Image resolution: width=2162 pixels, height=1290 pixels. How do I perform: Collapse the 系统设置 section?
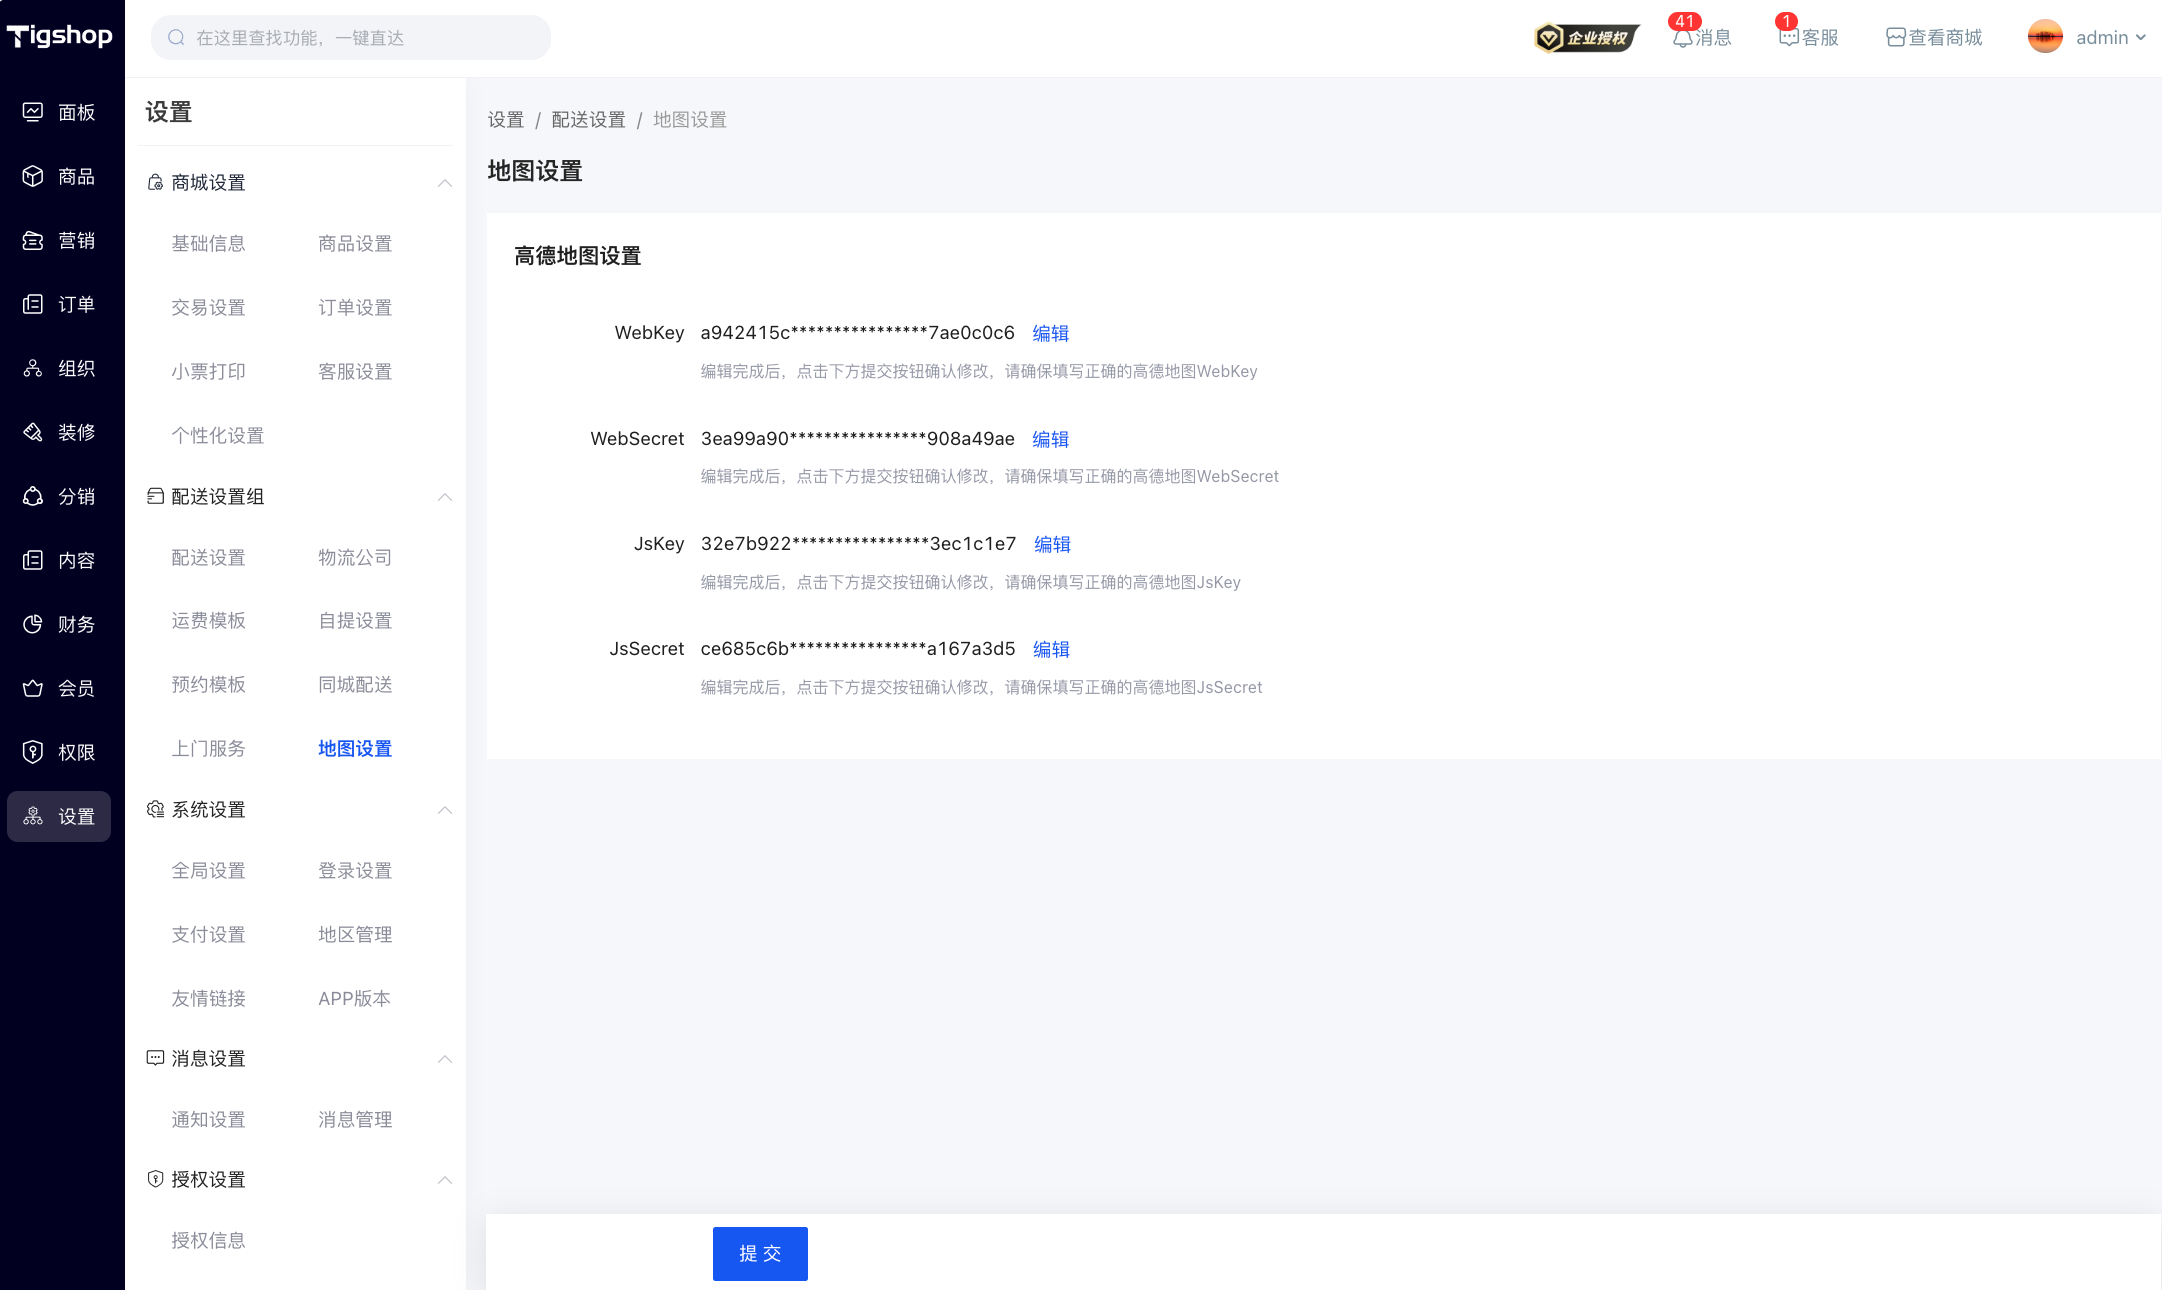tap(445, 810)
